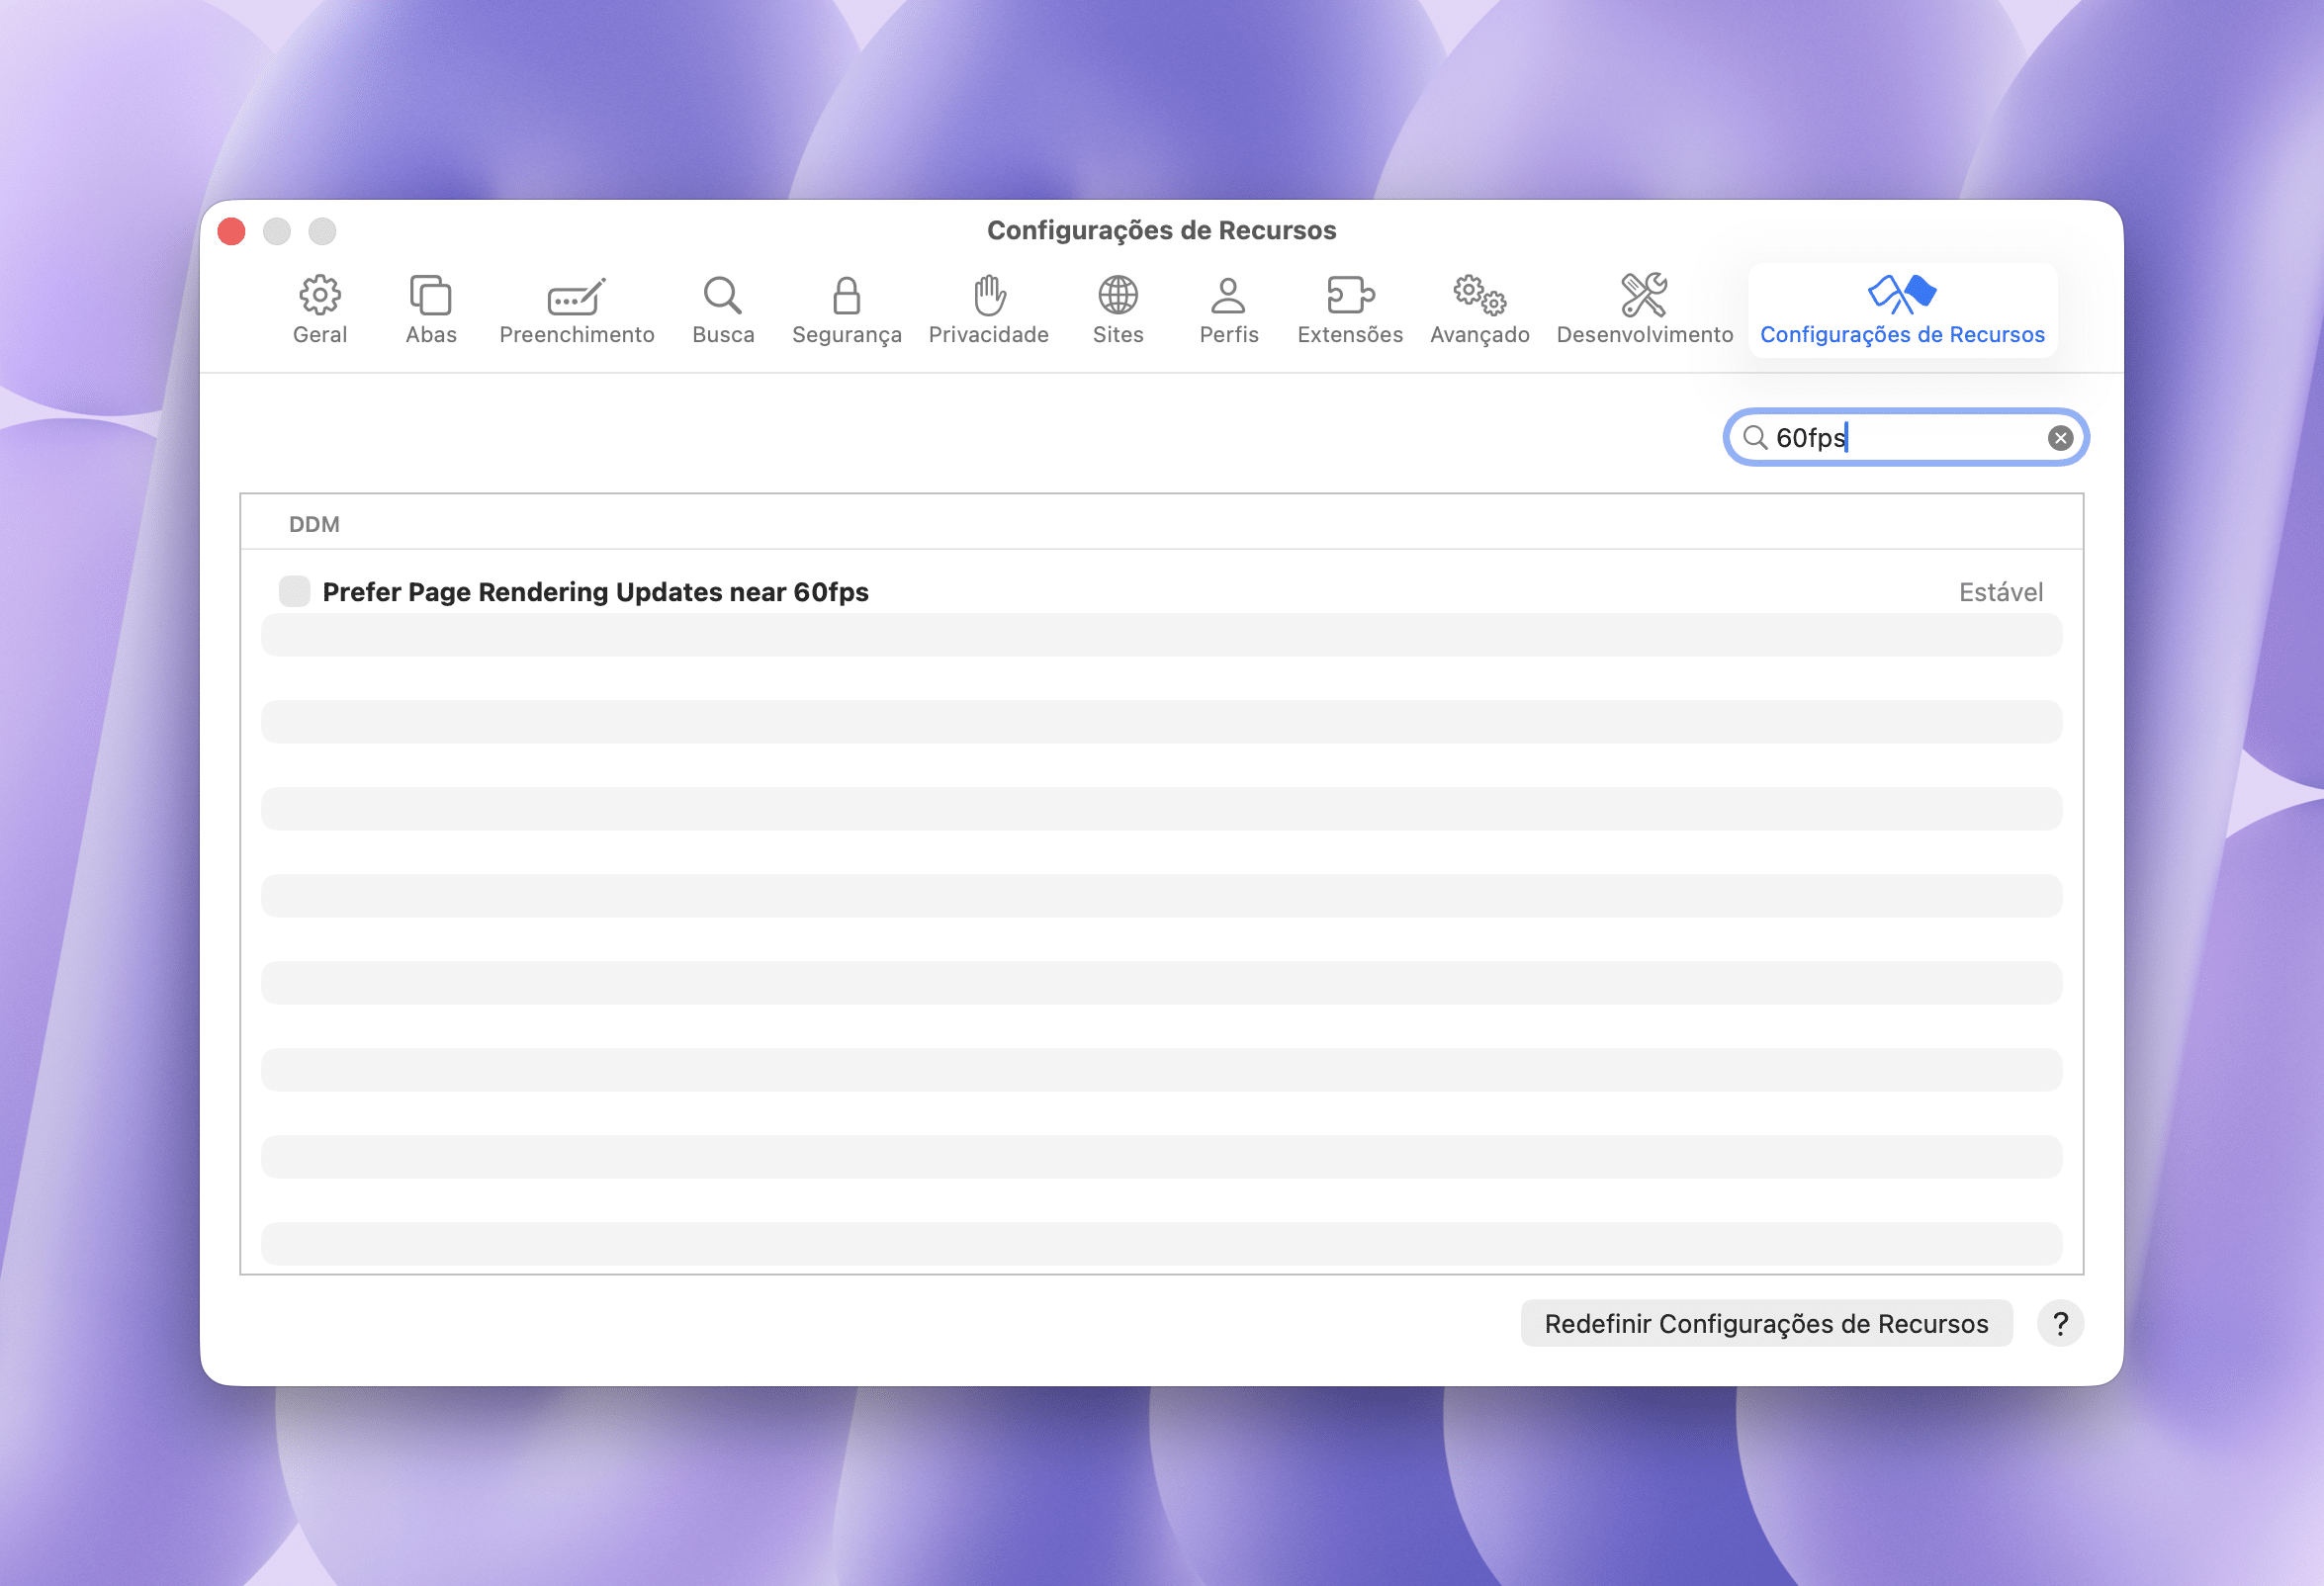Open the Extensões puzzle pane
The image size is (2324, 1586).
tap(1349, 310)
